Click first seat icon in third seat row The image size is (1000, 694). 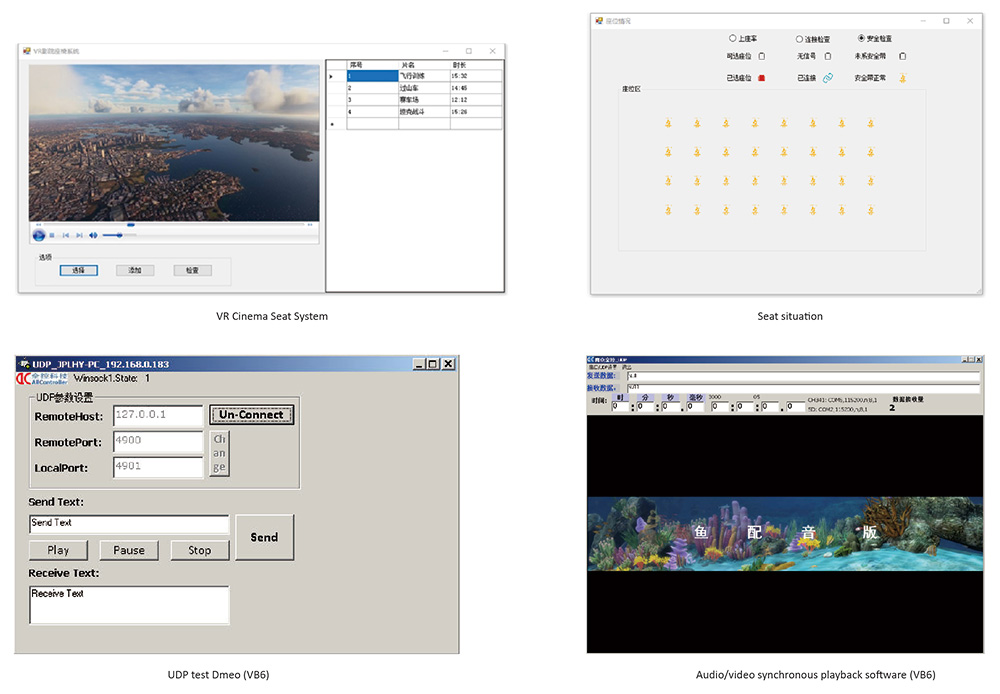point(668,181)
